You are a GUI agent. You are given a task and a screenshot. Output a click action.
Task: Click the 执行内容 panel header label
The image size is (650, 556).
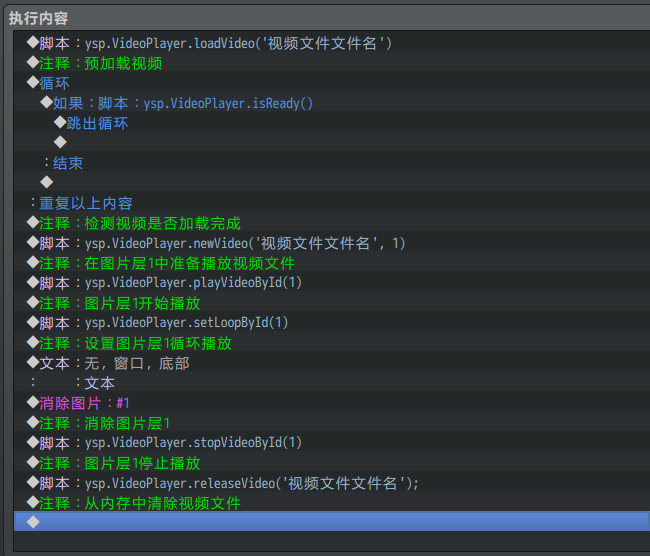[x=38, y=18]
